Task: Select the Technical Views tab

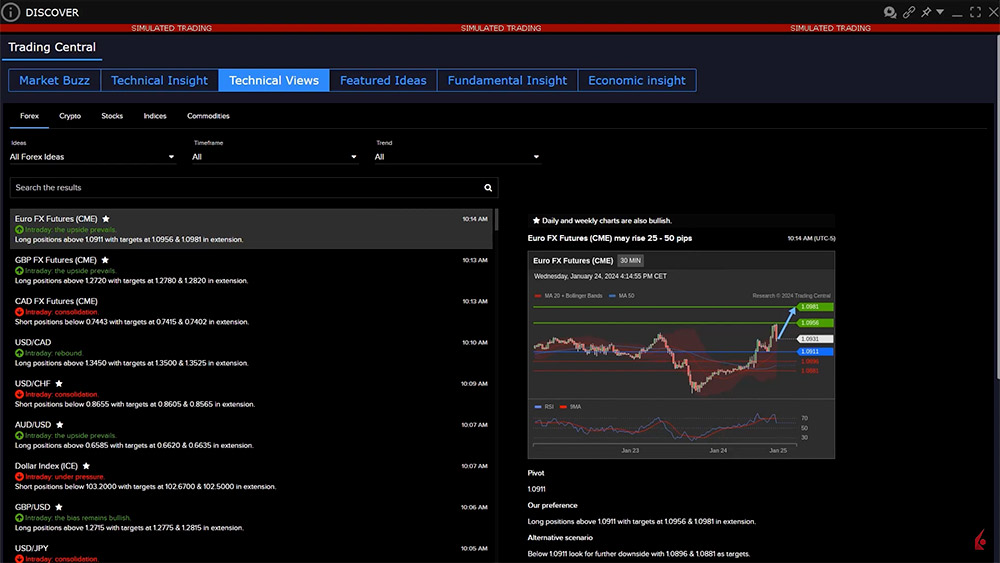Action: click(274, 80)
